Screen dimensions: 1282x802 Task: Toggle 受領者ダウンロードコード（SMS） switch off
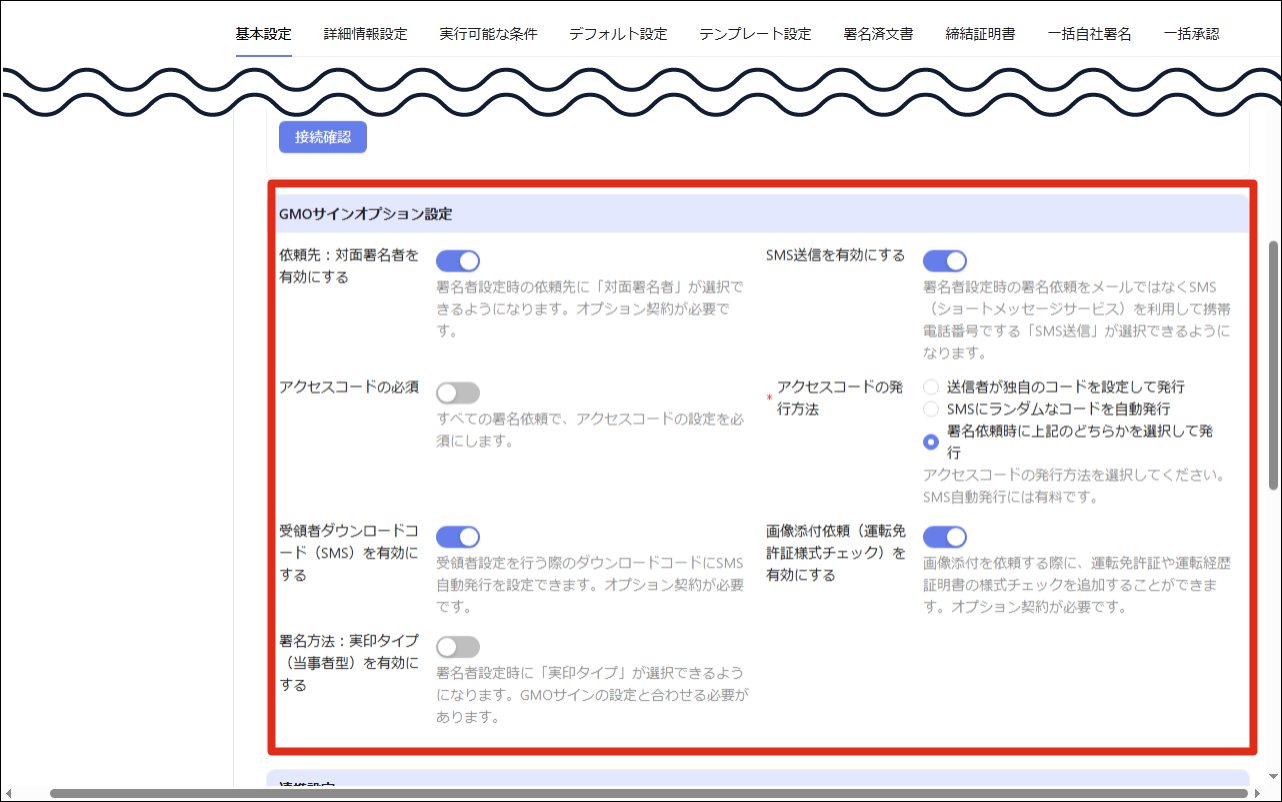(458, 537)
